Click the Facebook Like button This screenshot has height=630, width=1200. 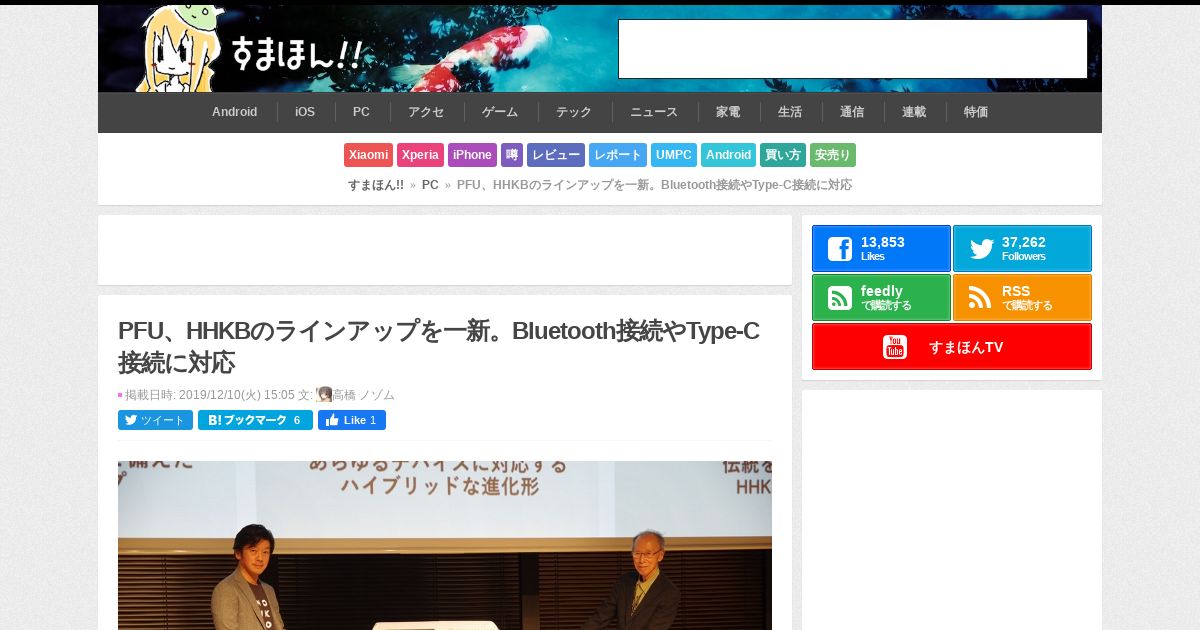click(x=352, y=420)
